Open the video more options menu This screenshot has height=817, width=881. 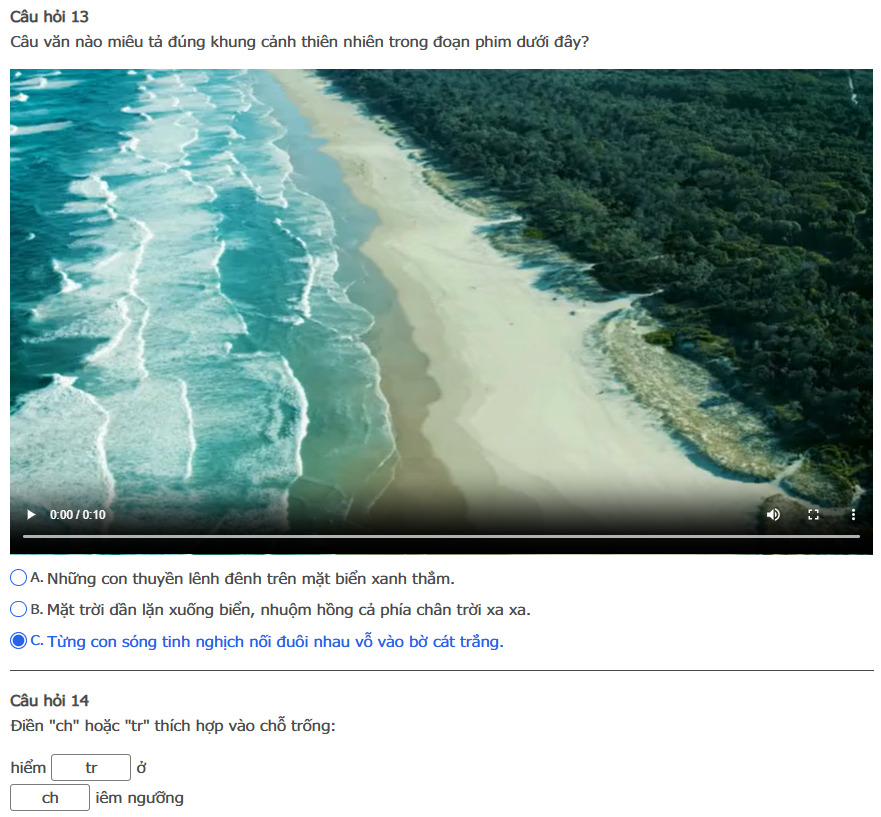coord(853,514)
